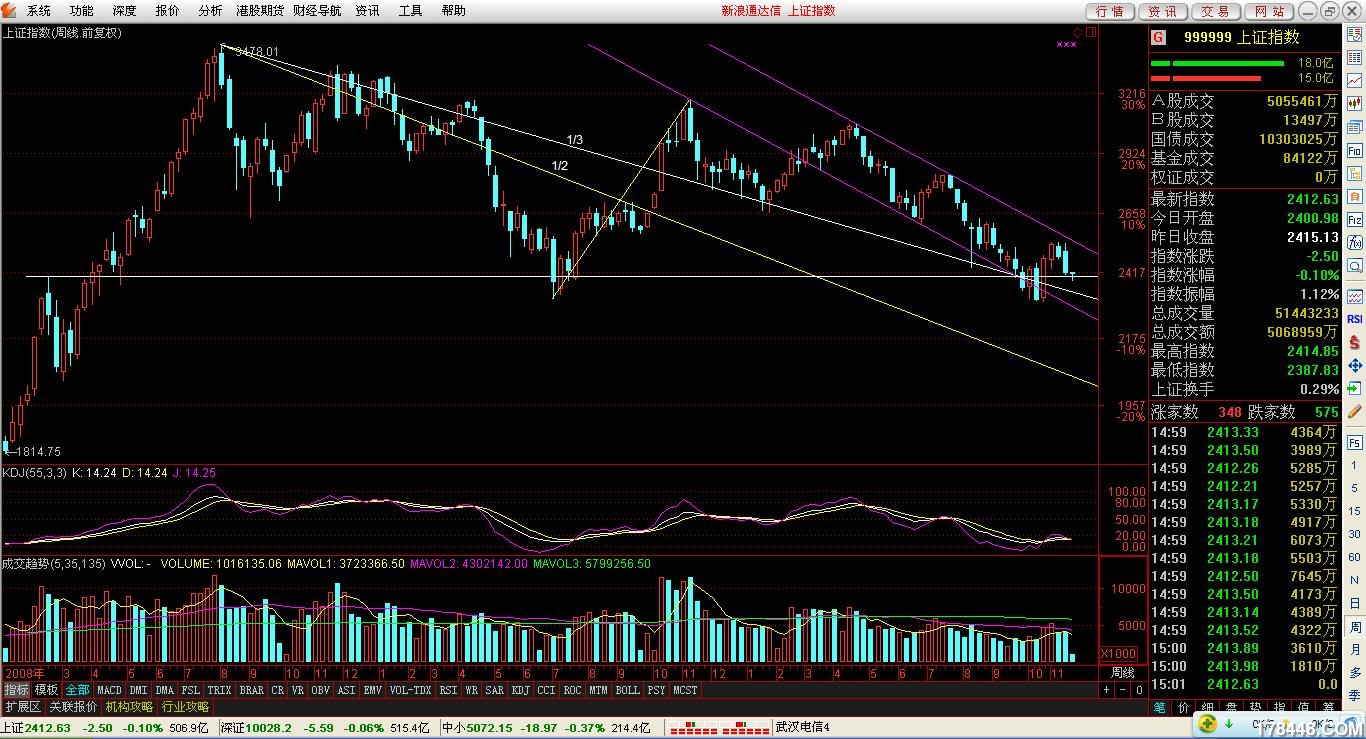Switch to 5-minute period button

[1354, 488]
